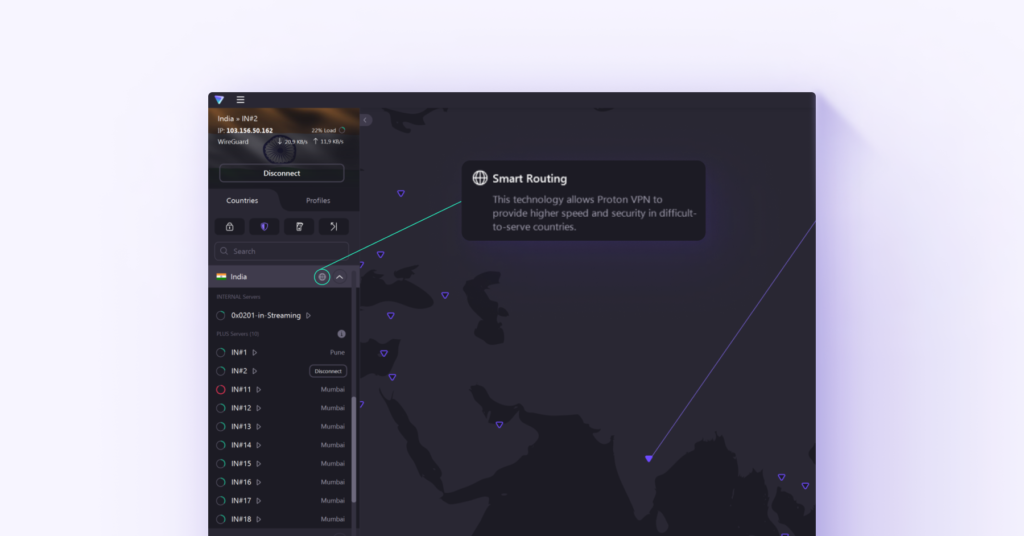Viewport: 1024px width, 536px height.
Task: Click Mumbai label in IN#11 row
Action: pos(332,390)
